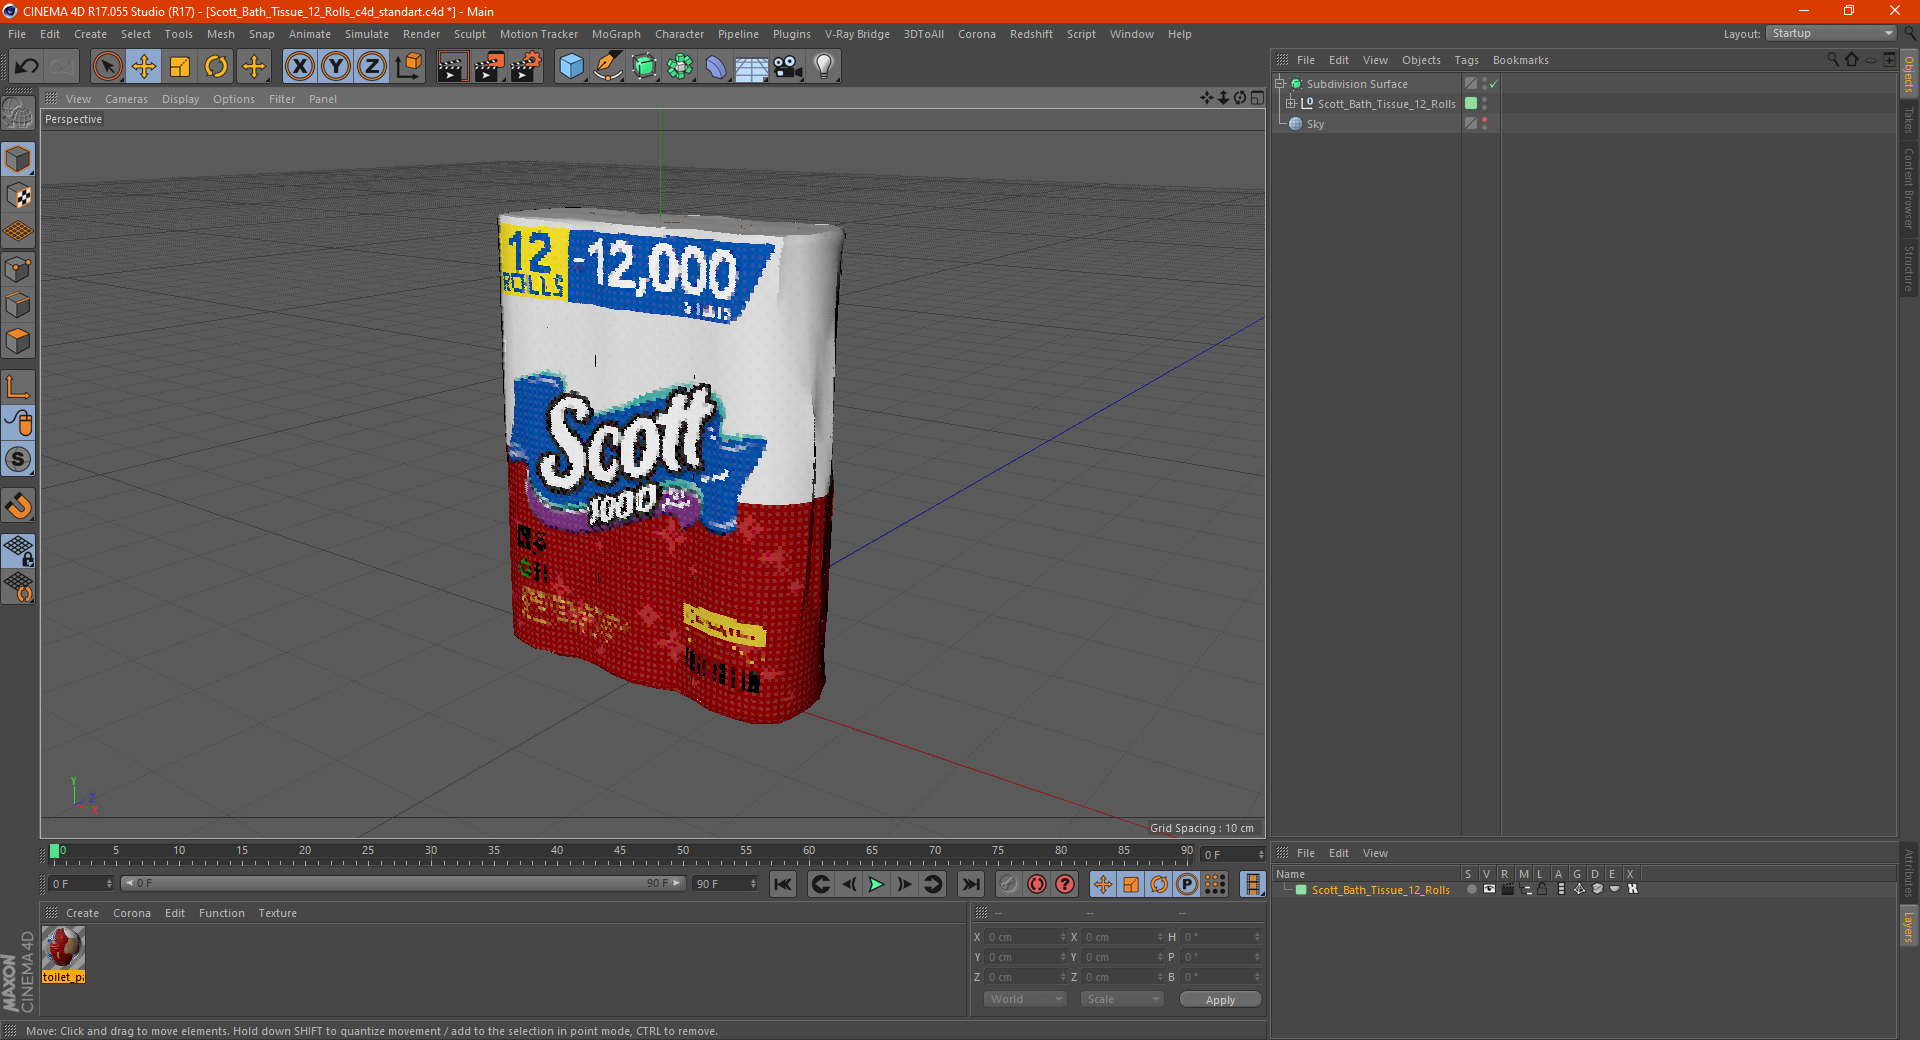Click the Locked Workplane icon
Viewport: 1920px width, 1040px height.
pos(18,551)
